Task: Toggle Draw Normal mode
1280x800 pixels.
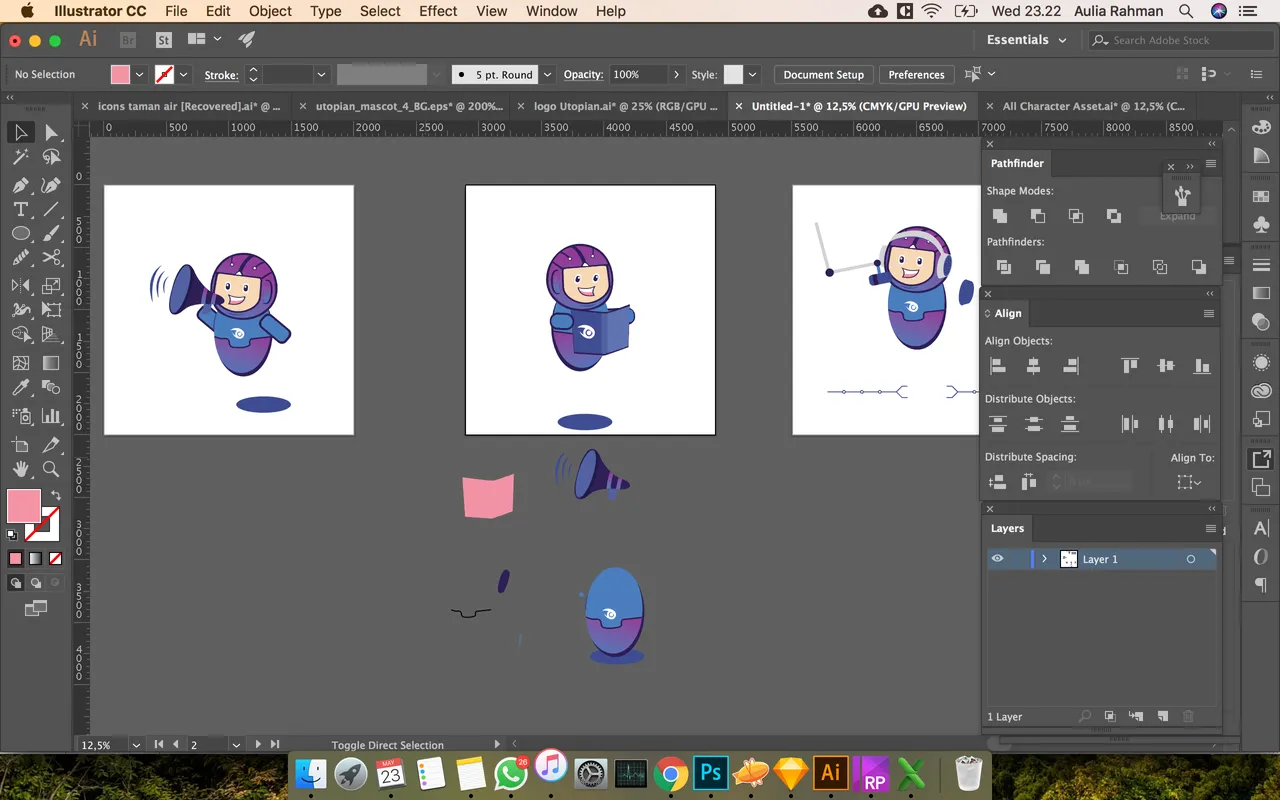Action: [x=16, y=583]
